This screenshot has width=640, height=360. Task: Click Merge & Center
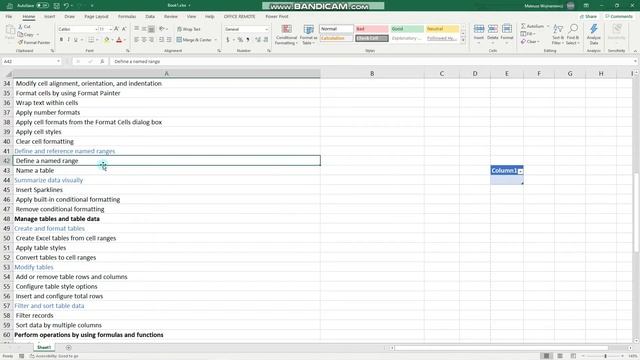(x=194, y=40)
